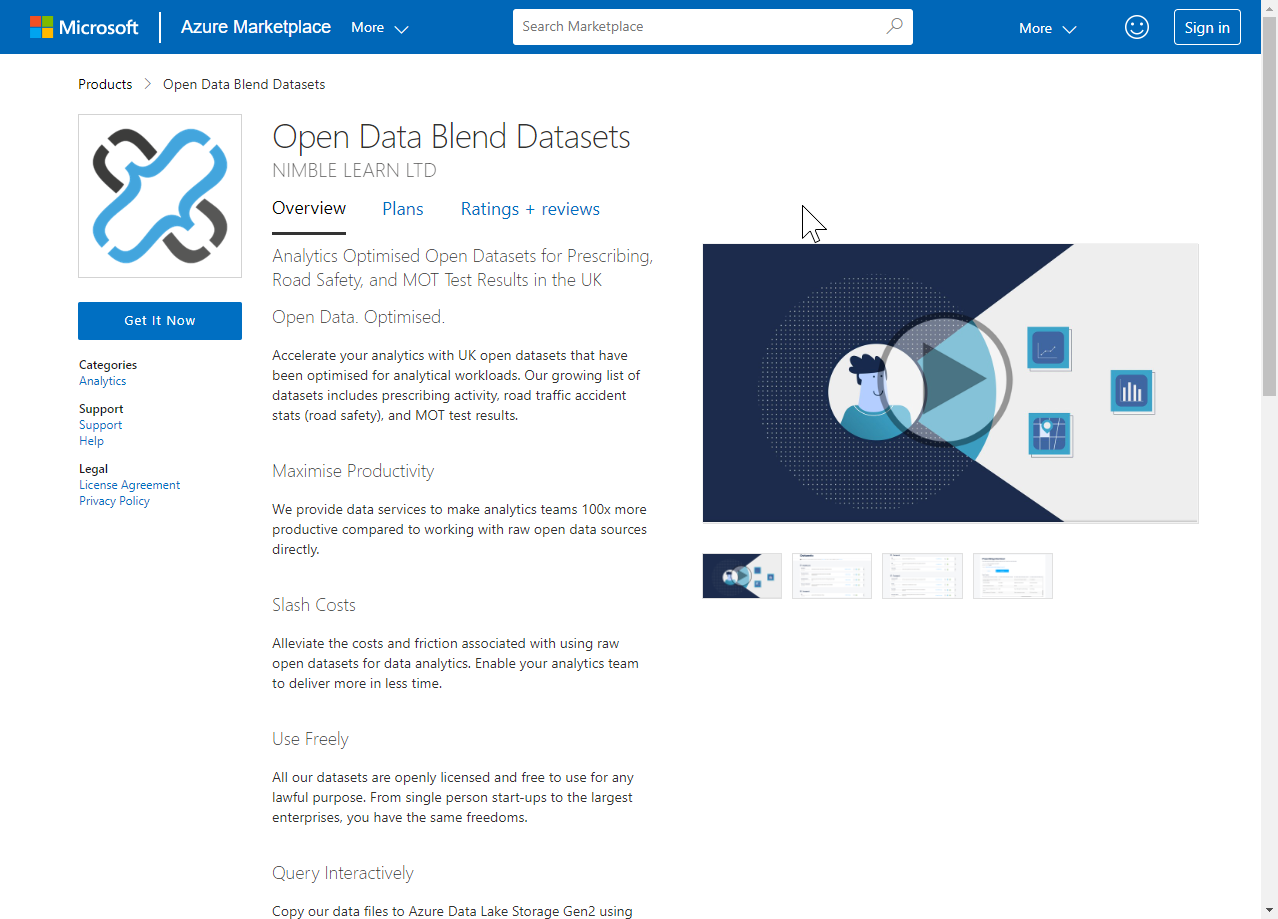The width and height of the screenshot is (1278, 919).
Task: Open the Support link
Action: [x=101, y=425]
